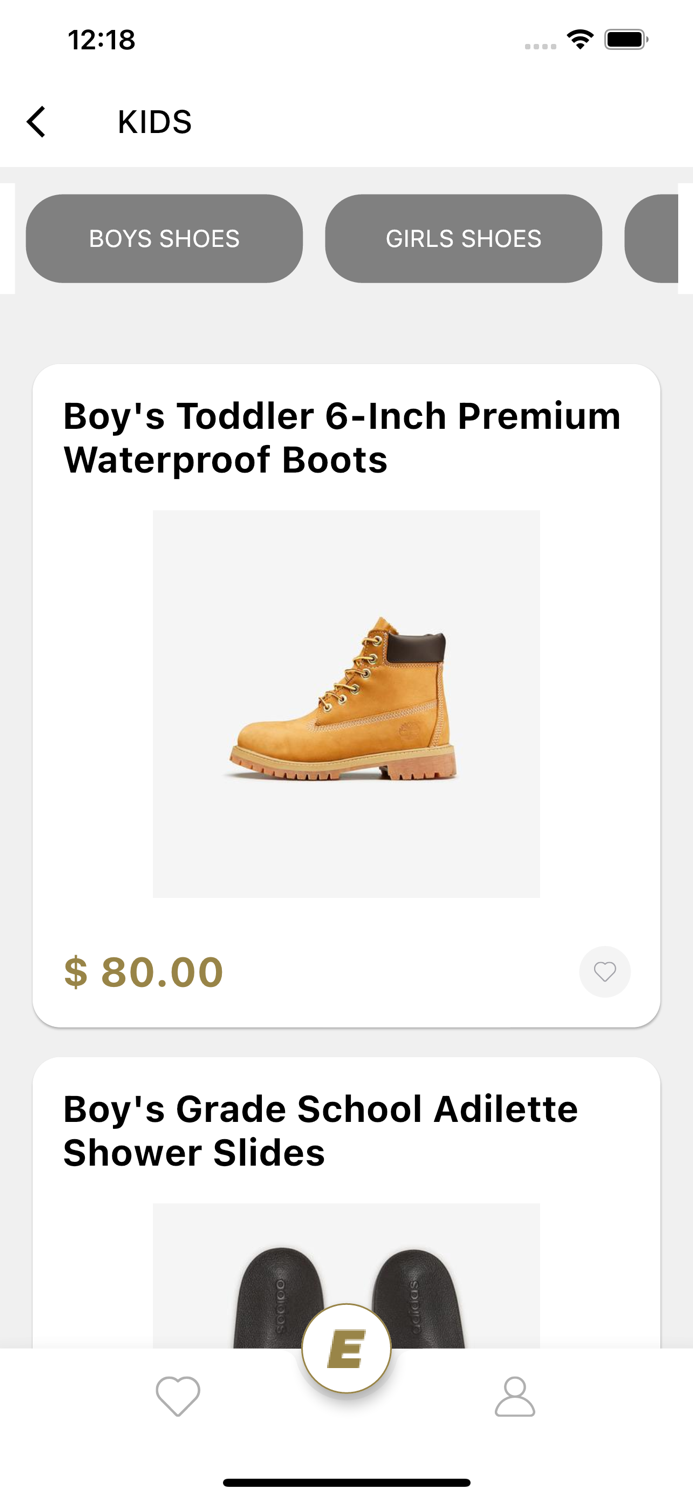This screenshot has width=693, height=1500.
Task: Tap the gold E logo button
Action: (x=346, y=1349)
